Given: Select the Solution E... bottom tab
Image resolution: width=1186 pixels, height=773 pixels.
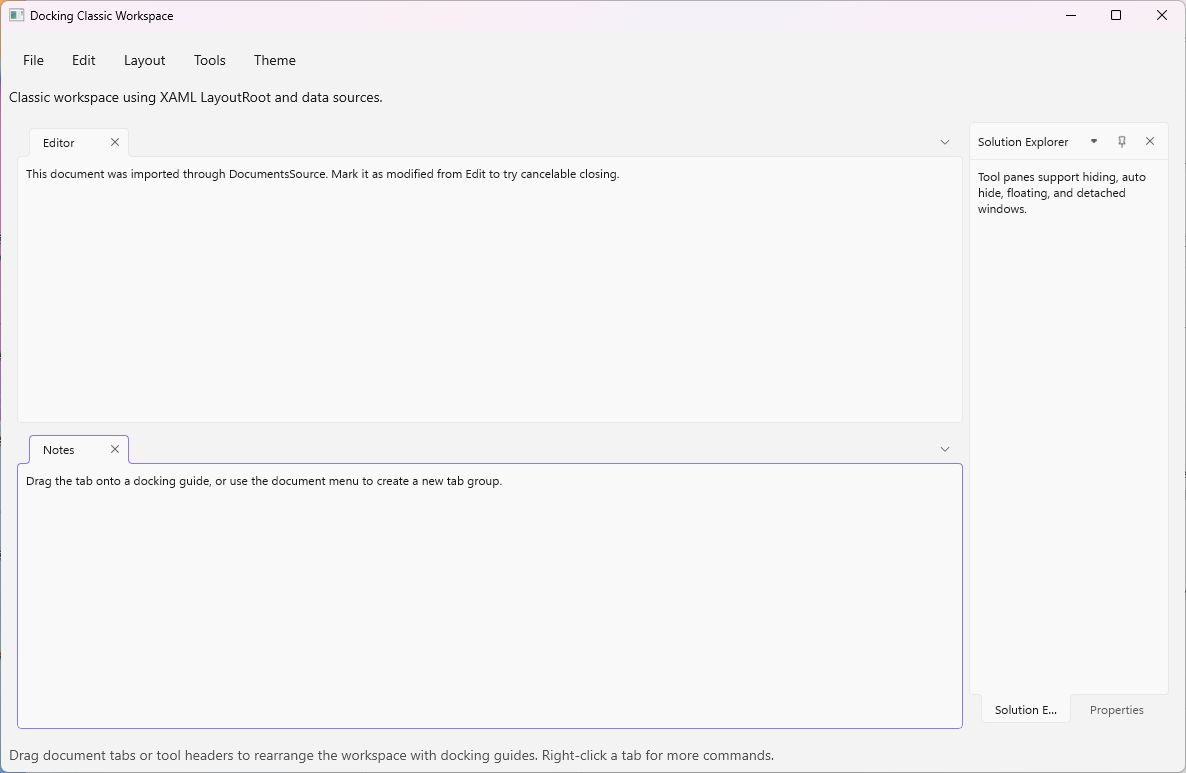Looking at the screenshot, I should pyautogui.click(x=1026, y=709).
